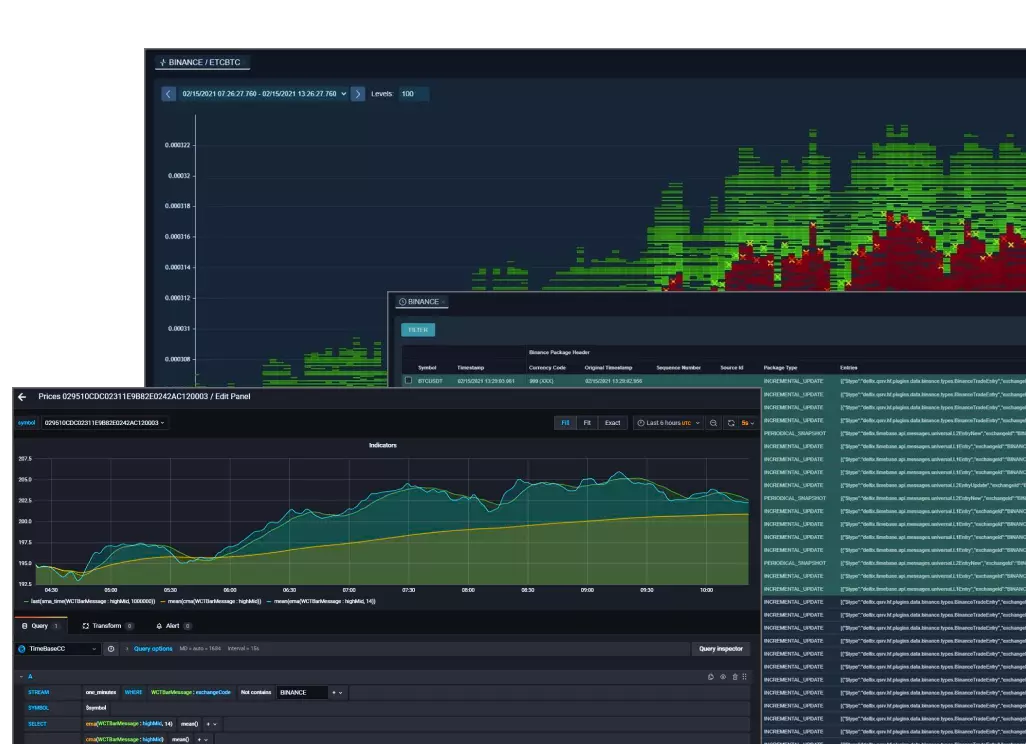Add function after ema mean() plus
The width and height of the screenshot is (1026, 744).
(x=211, y=724)
